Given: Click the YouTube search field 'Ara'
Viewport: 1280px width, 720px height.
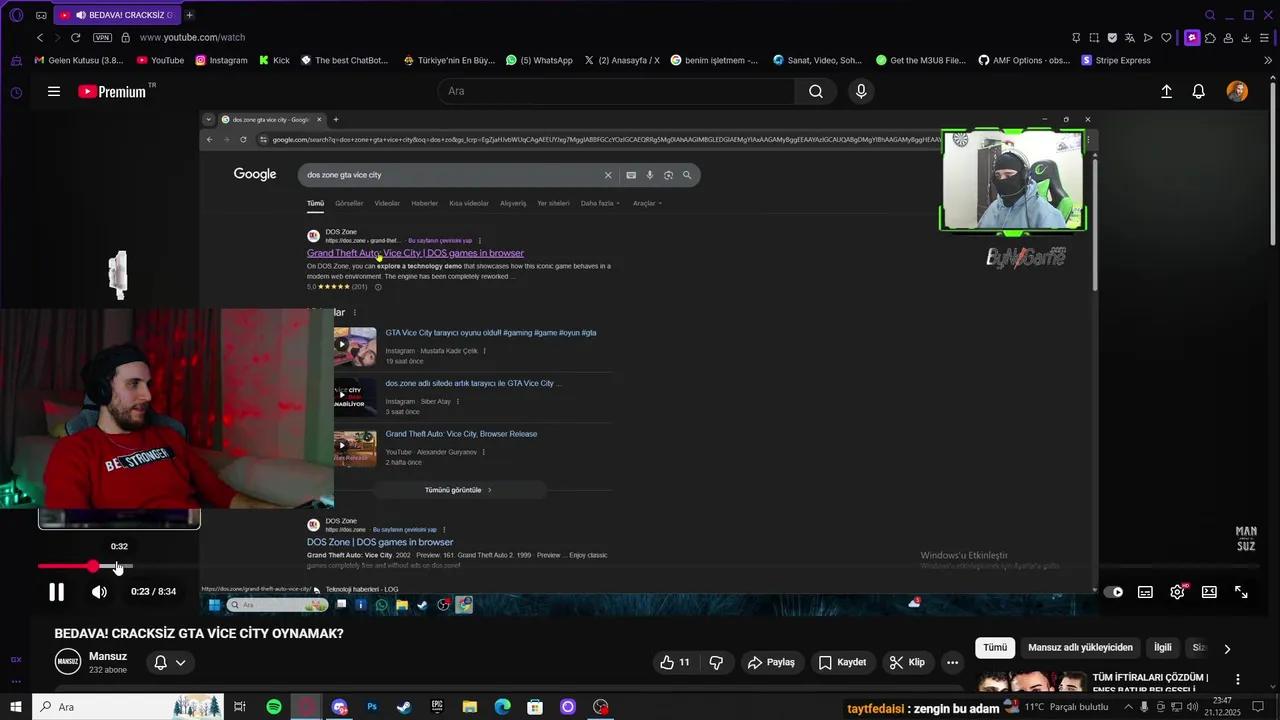Looking at the screenshot, I should [x=615, y=91].
